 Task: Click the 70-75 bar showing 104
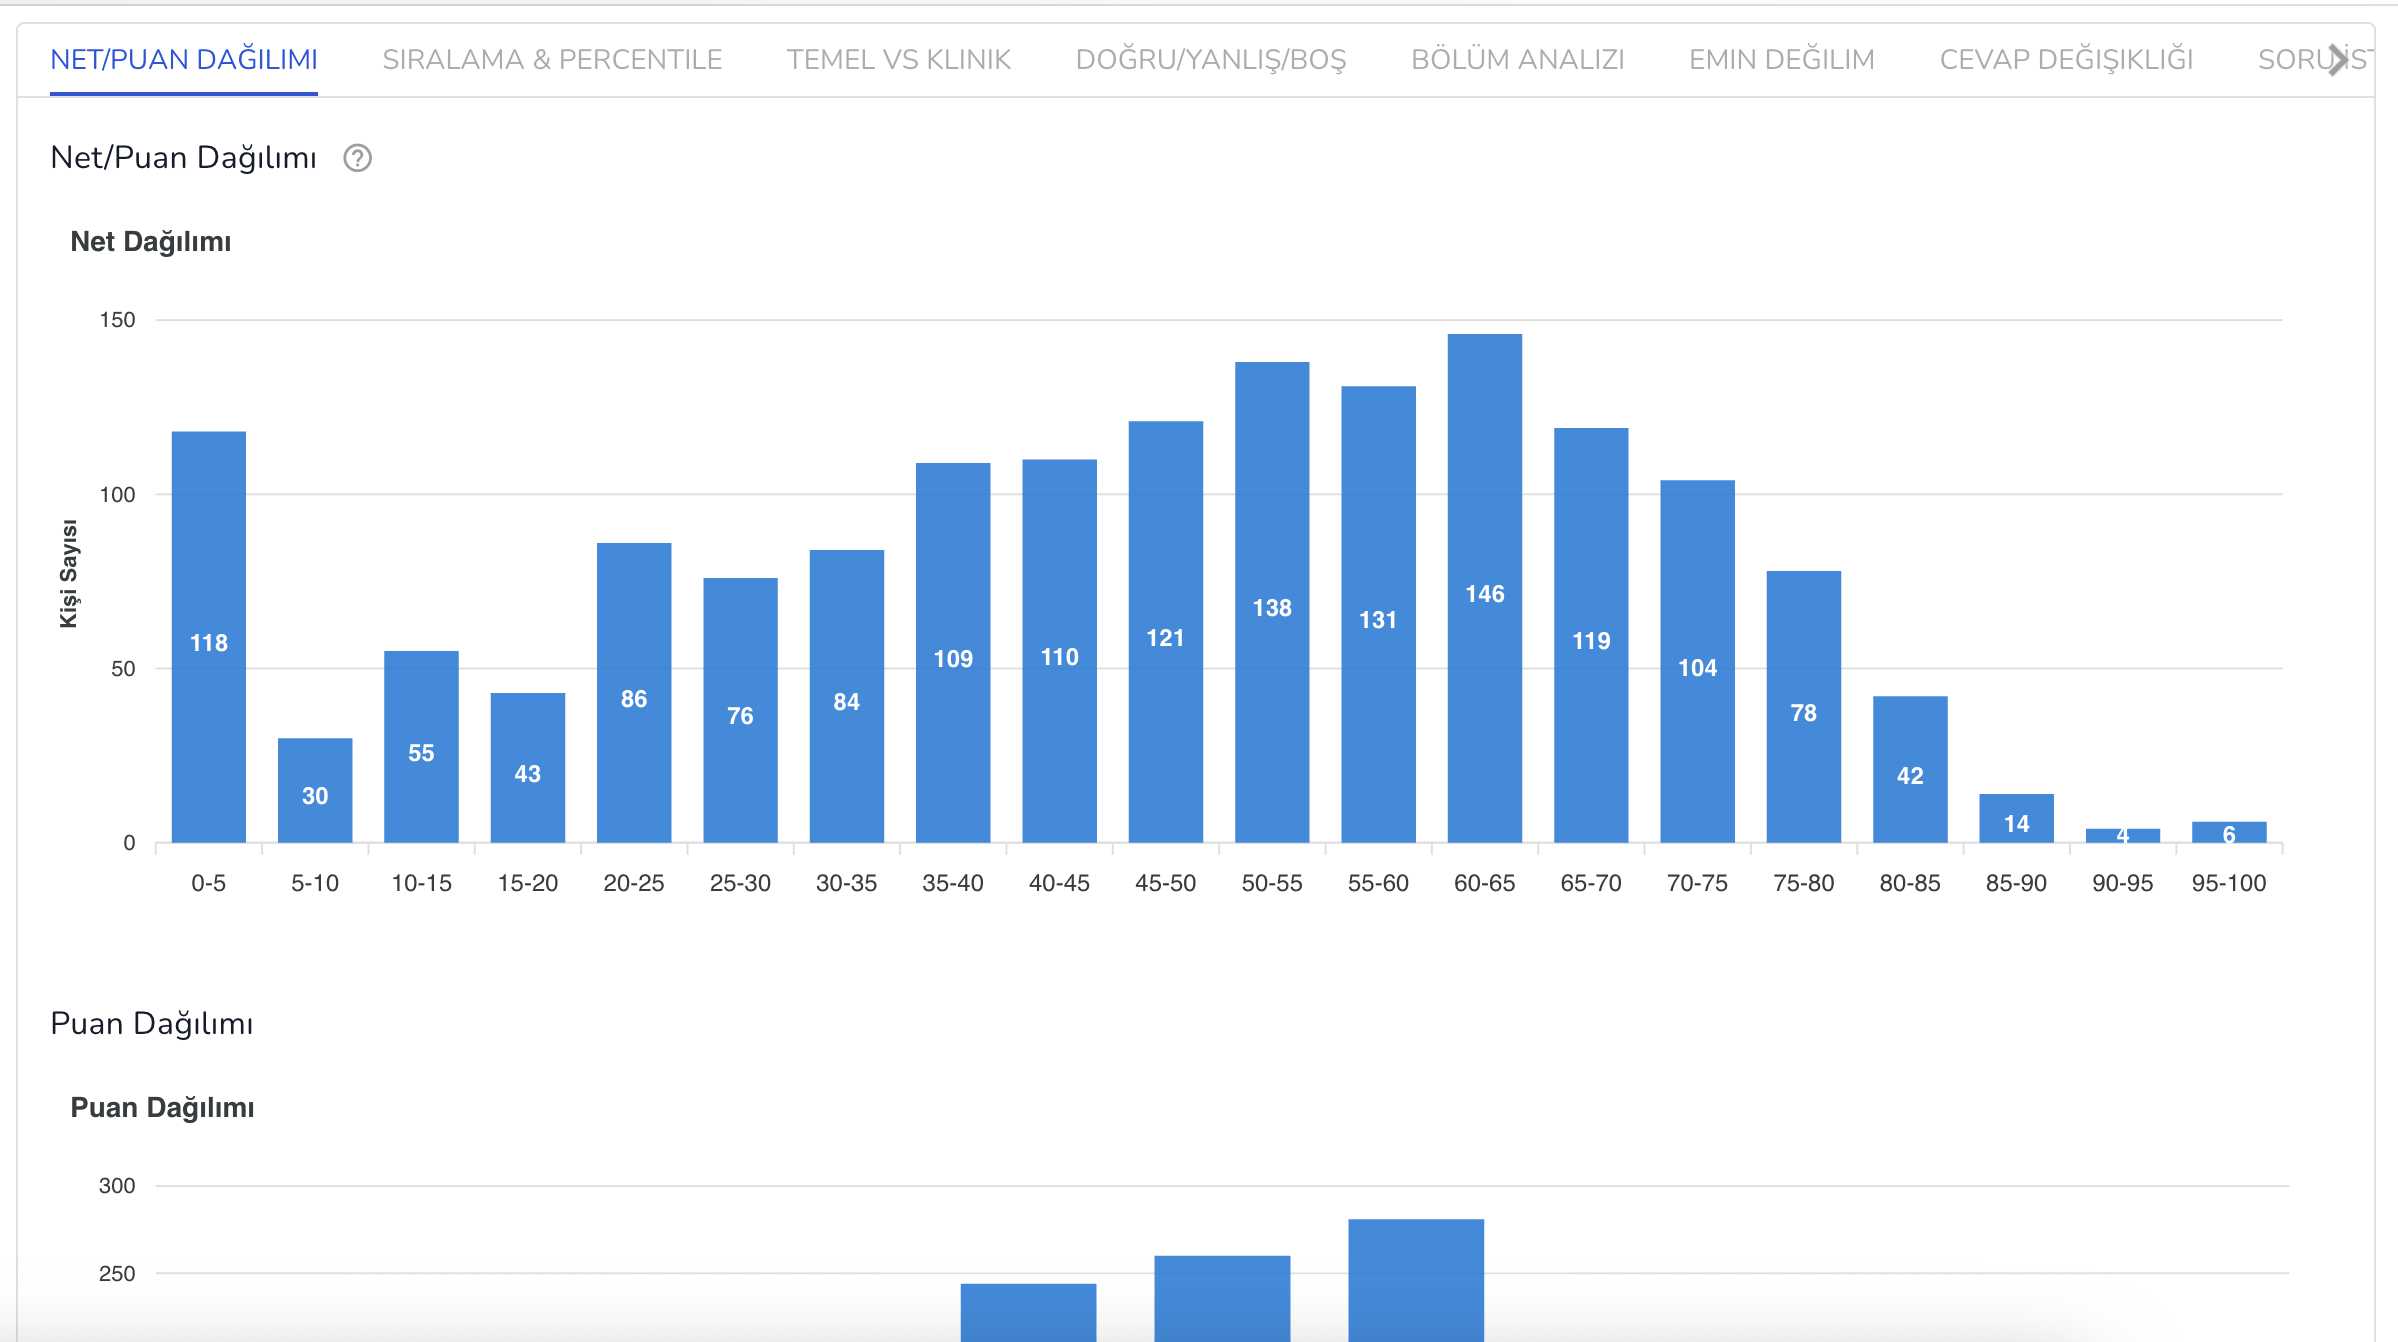coord(1697,661)
